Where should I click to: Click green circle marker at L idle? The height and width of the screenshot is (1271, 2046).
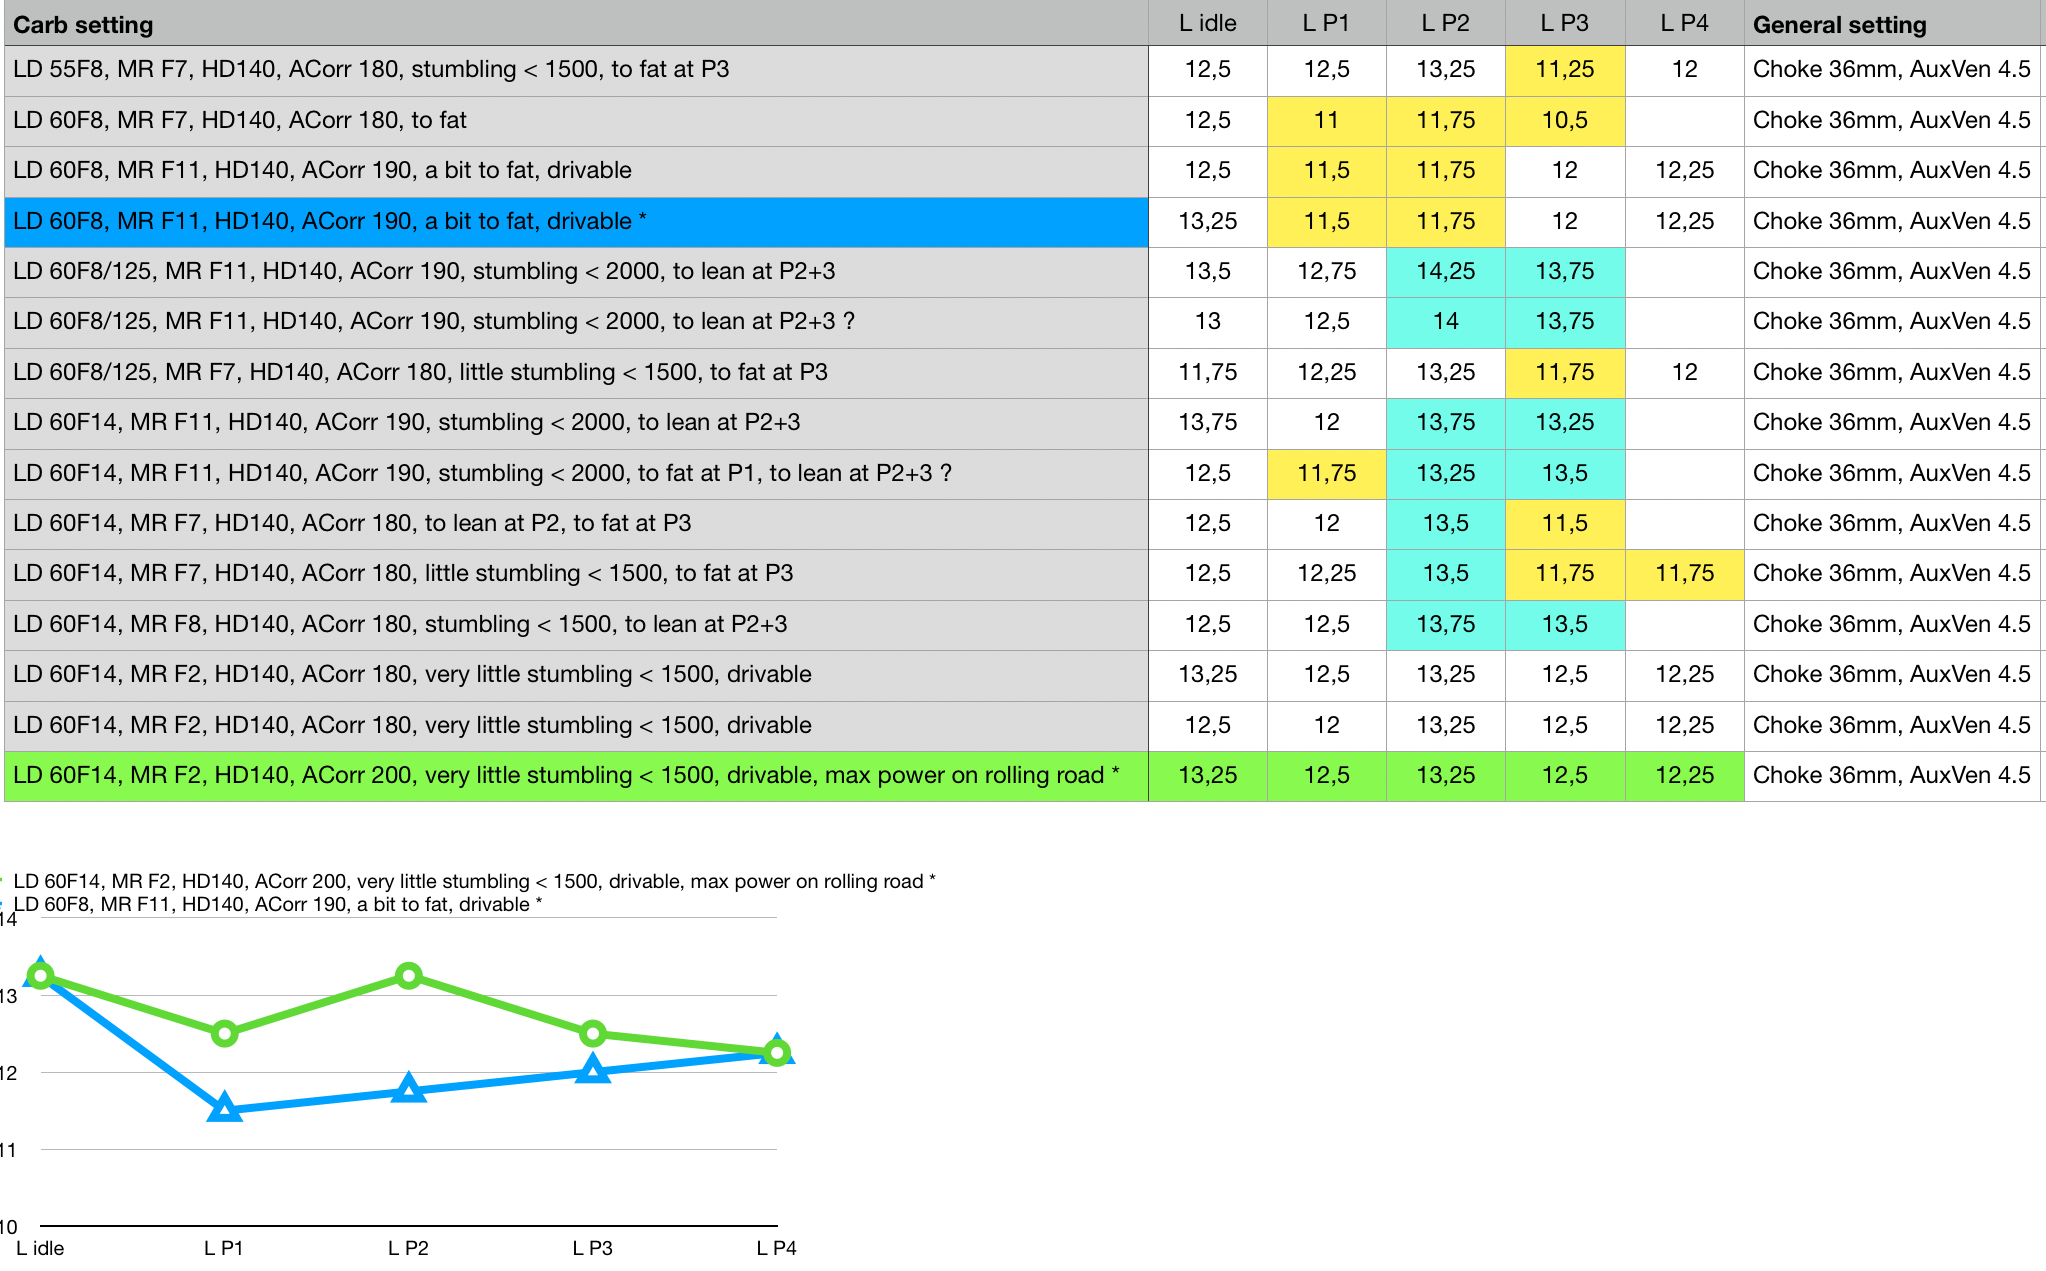41,976
